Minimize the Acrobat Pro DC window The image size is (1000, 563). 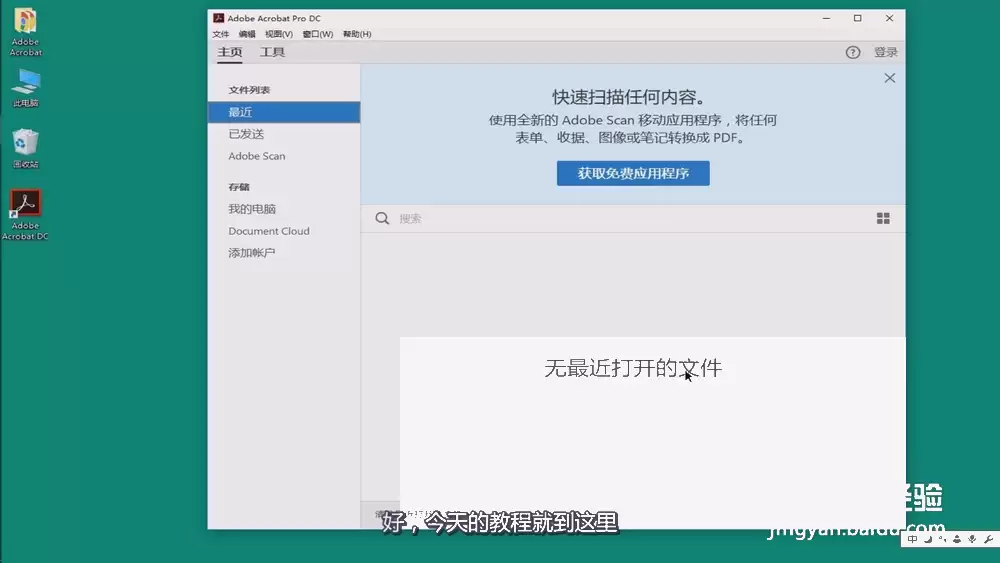pos(827,18)
